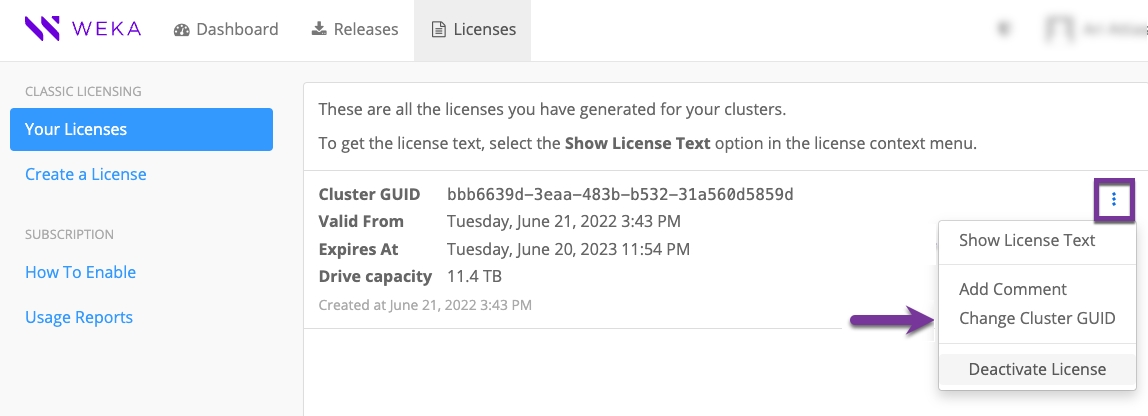This screenshot has width=1148, height=416.
Task: Go to Usage Reports
Action: tap(79, 317)
